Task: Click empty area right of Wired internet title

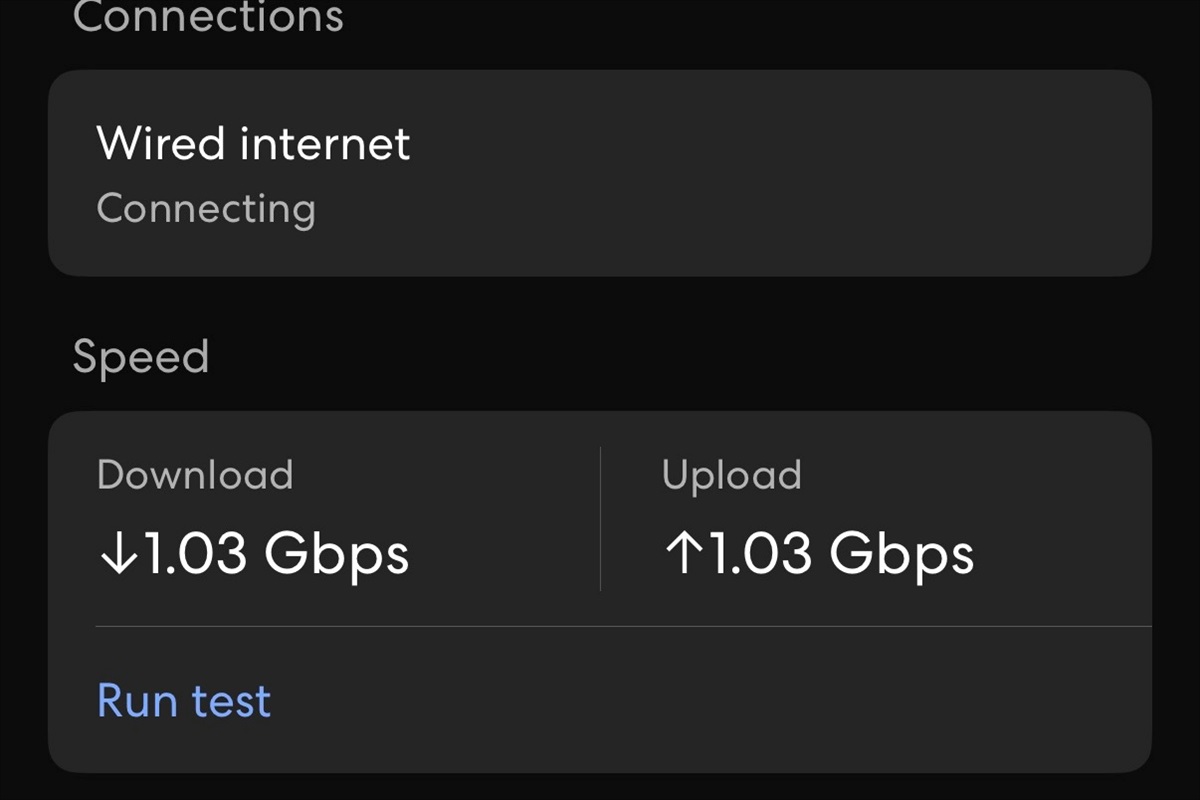Action: tap(780, 144)
